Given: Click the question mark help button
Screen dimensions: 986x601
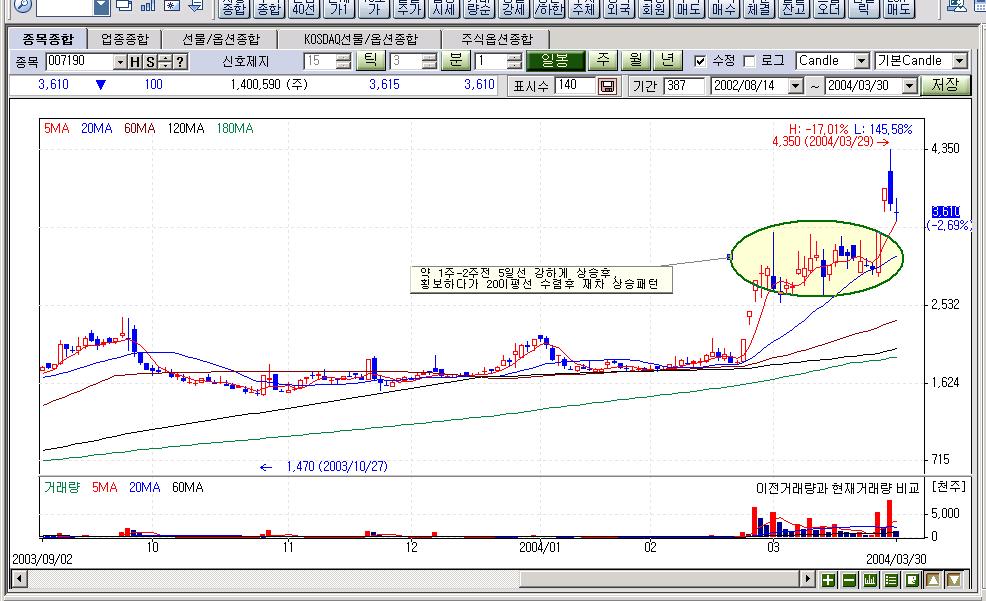Looking at the screenshot, I should coord(180,62).
